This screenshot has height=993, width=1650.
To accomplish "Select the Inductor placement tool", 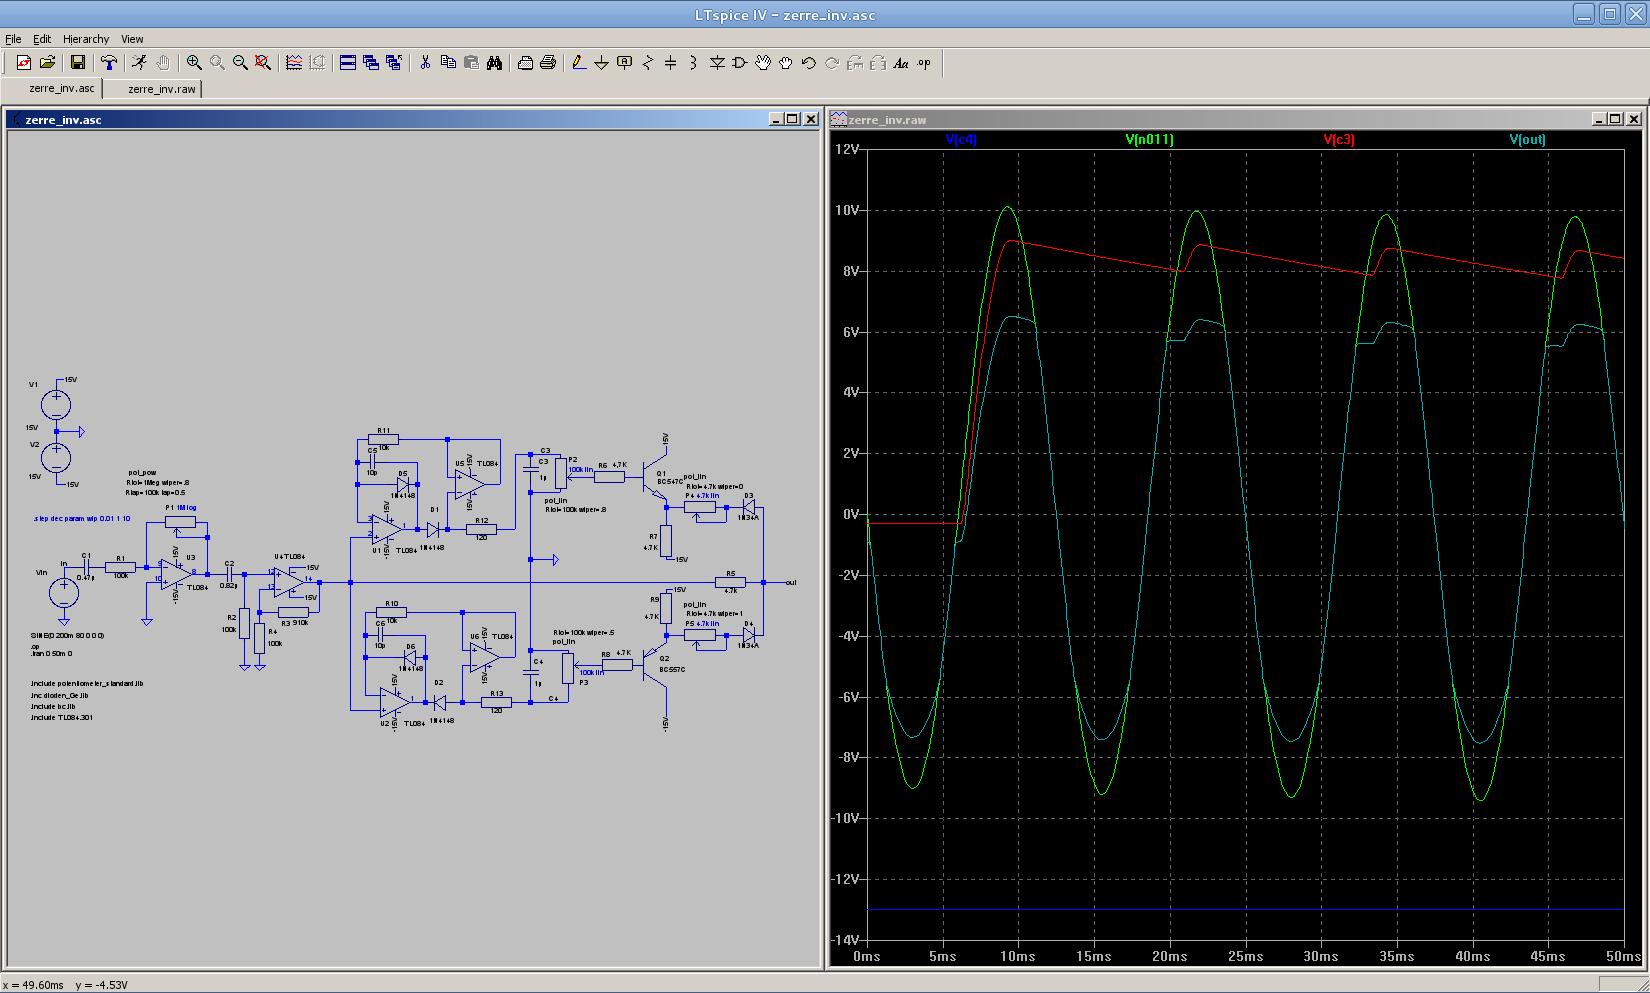I will pyautogui.click(x=694, y=62).
